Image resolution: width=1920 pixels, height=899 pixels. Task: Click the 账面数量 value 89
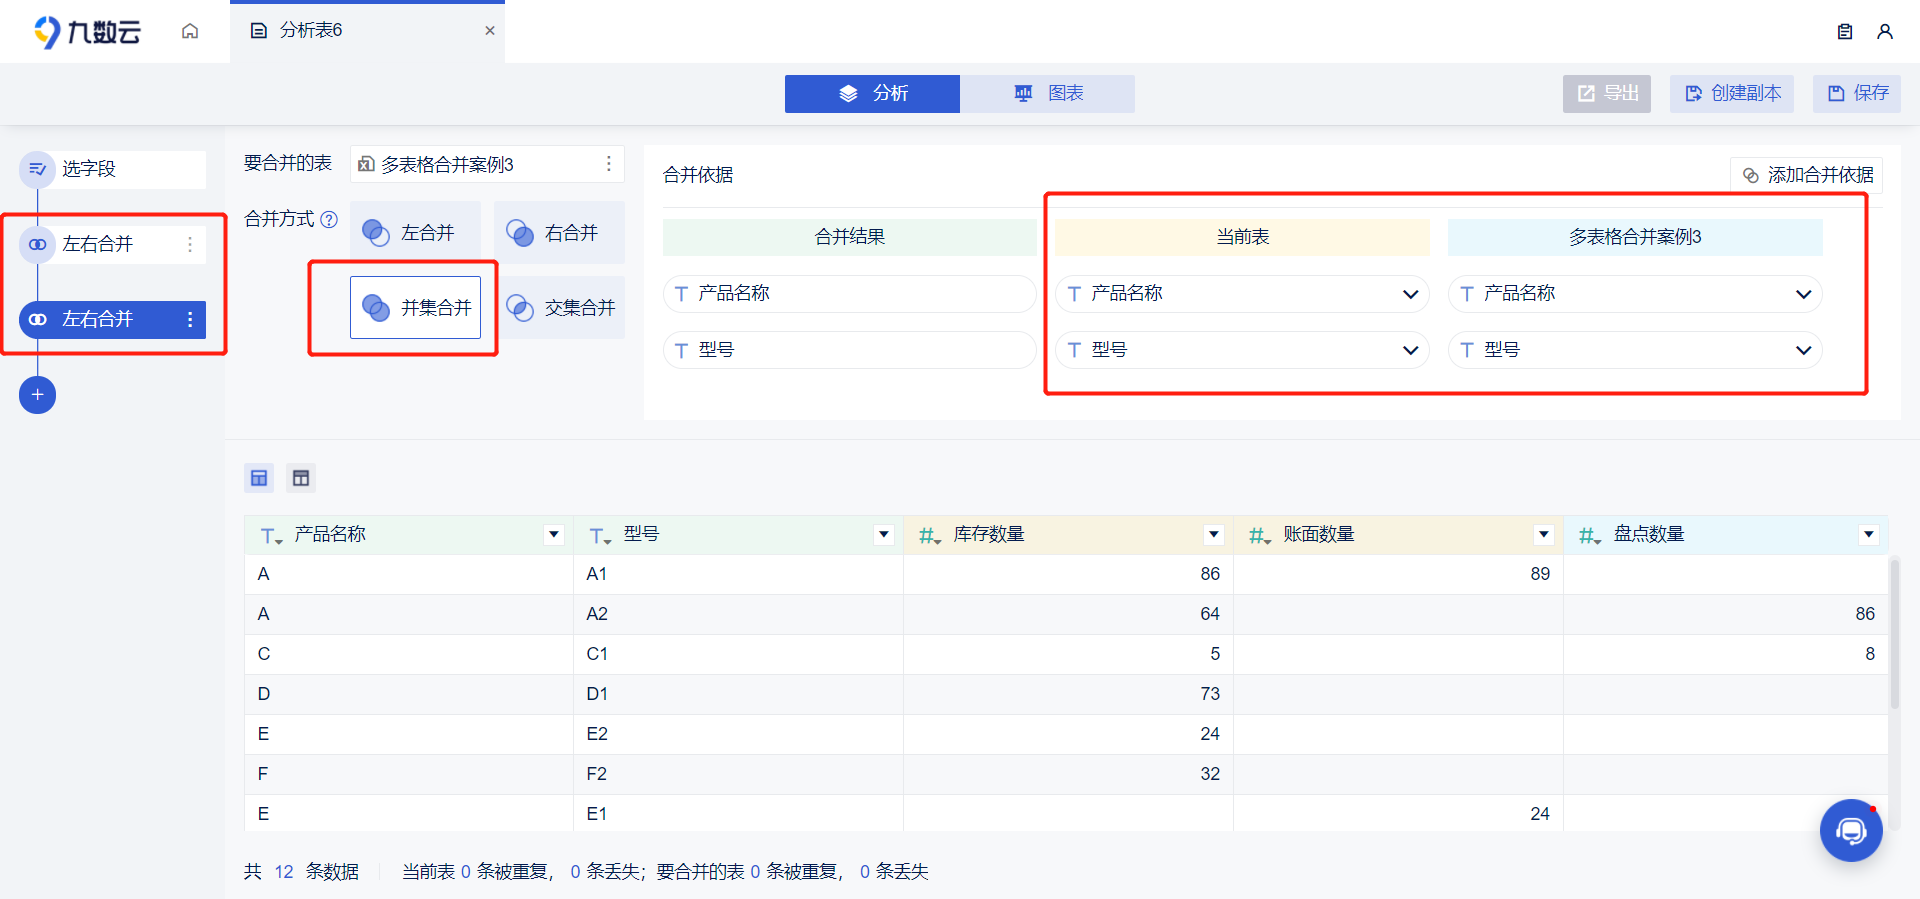pos(1540,574)
